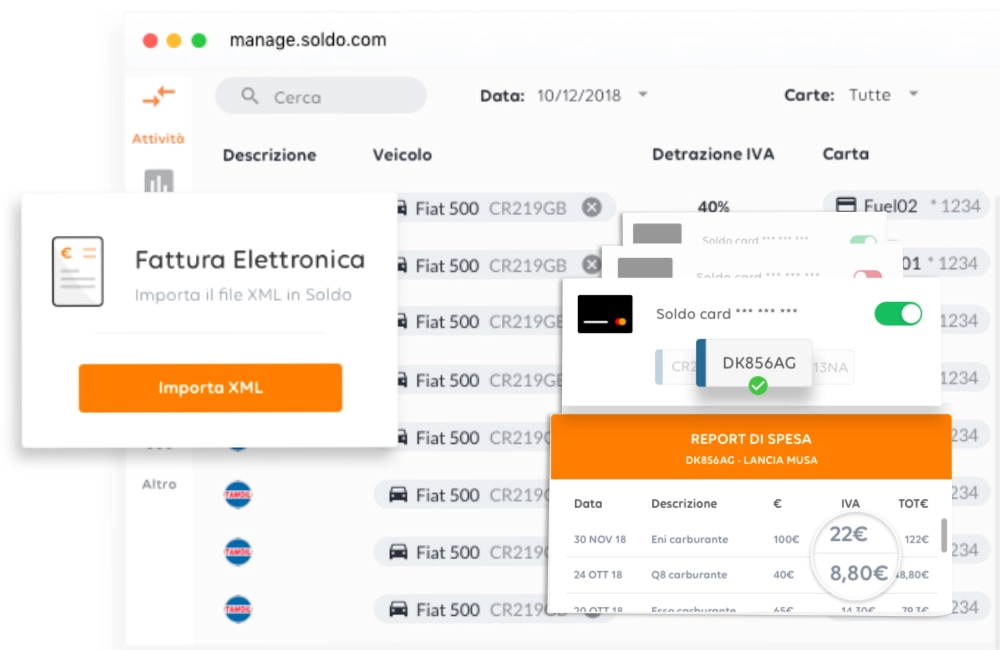Click the green macOS maximize window button

[199, 40]
